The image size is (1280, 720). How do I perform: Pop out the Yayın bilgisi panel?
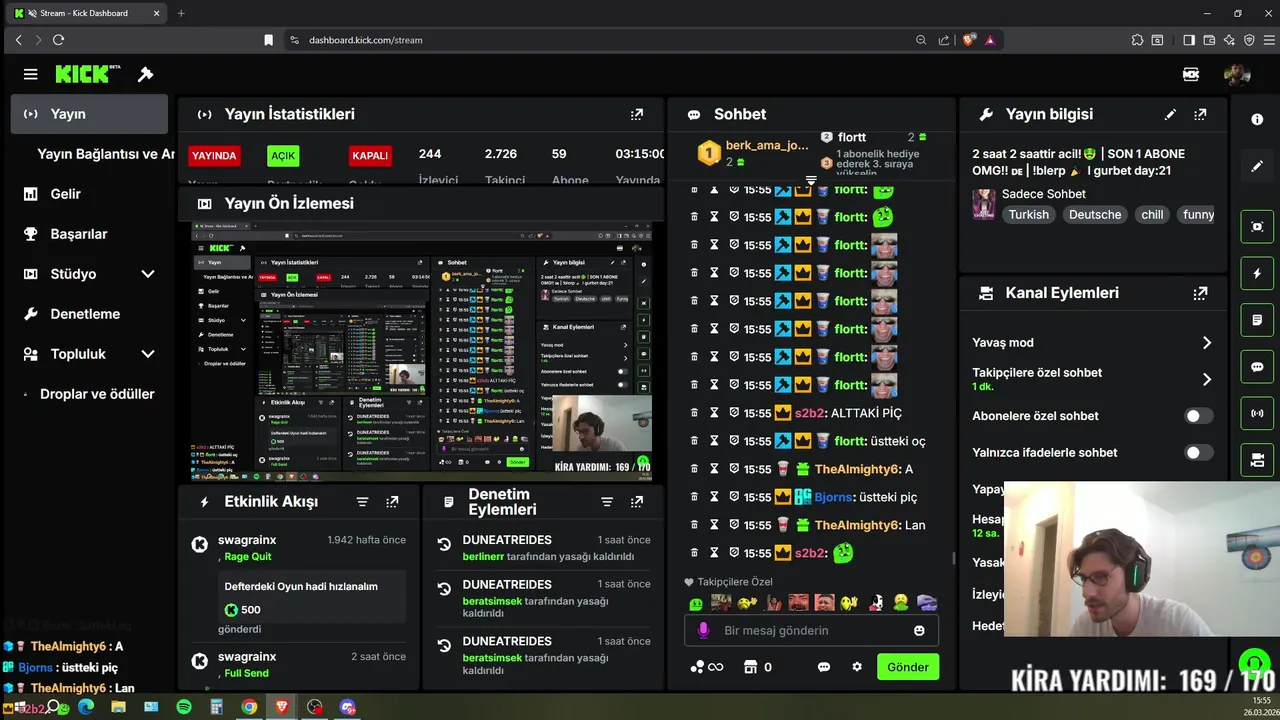[x=1200, y=114]
